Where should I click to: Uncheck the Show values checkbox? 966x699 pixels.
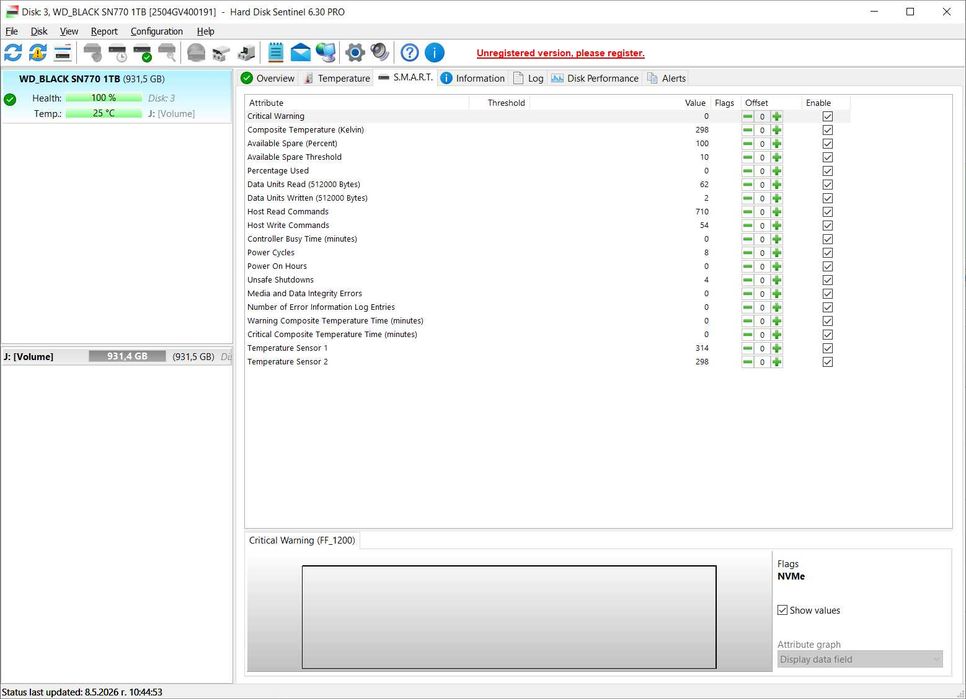click(x=782, y=610)
